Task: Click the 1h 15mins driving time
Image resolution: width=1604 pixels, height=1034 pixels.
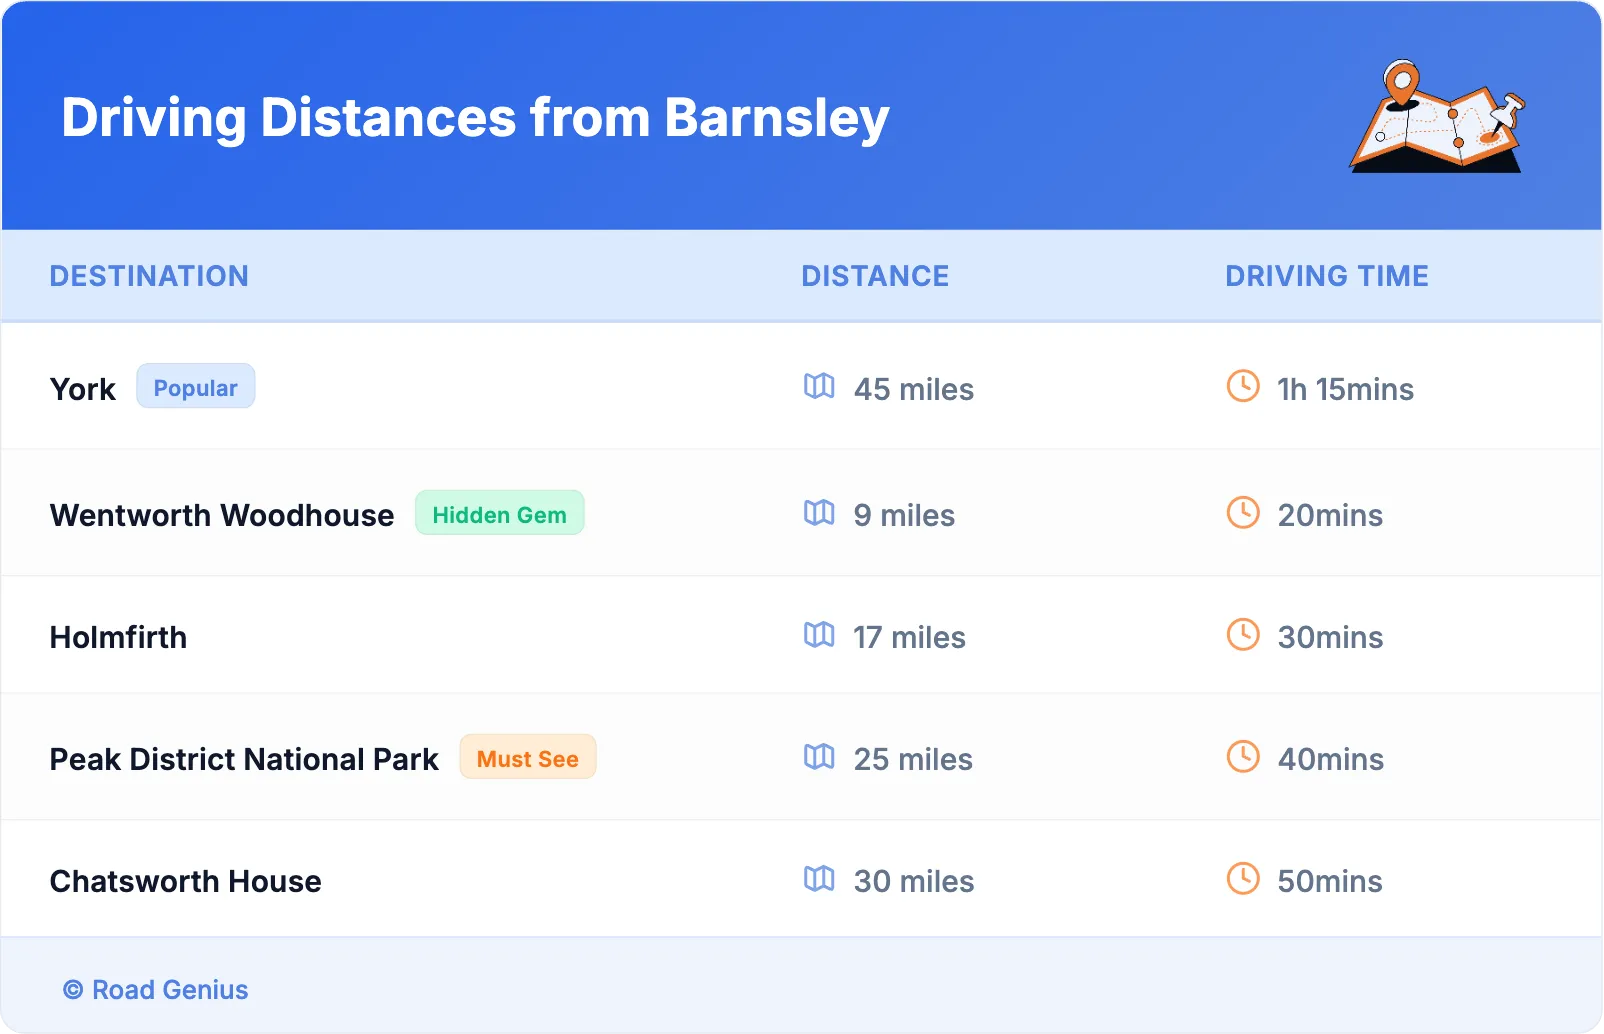Action: [1346, 389]
